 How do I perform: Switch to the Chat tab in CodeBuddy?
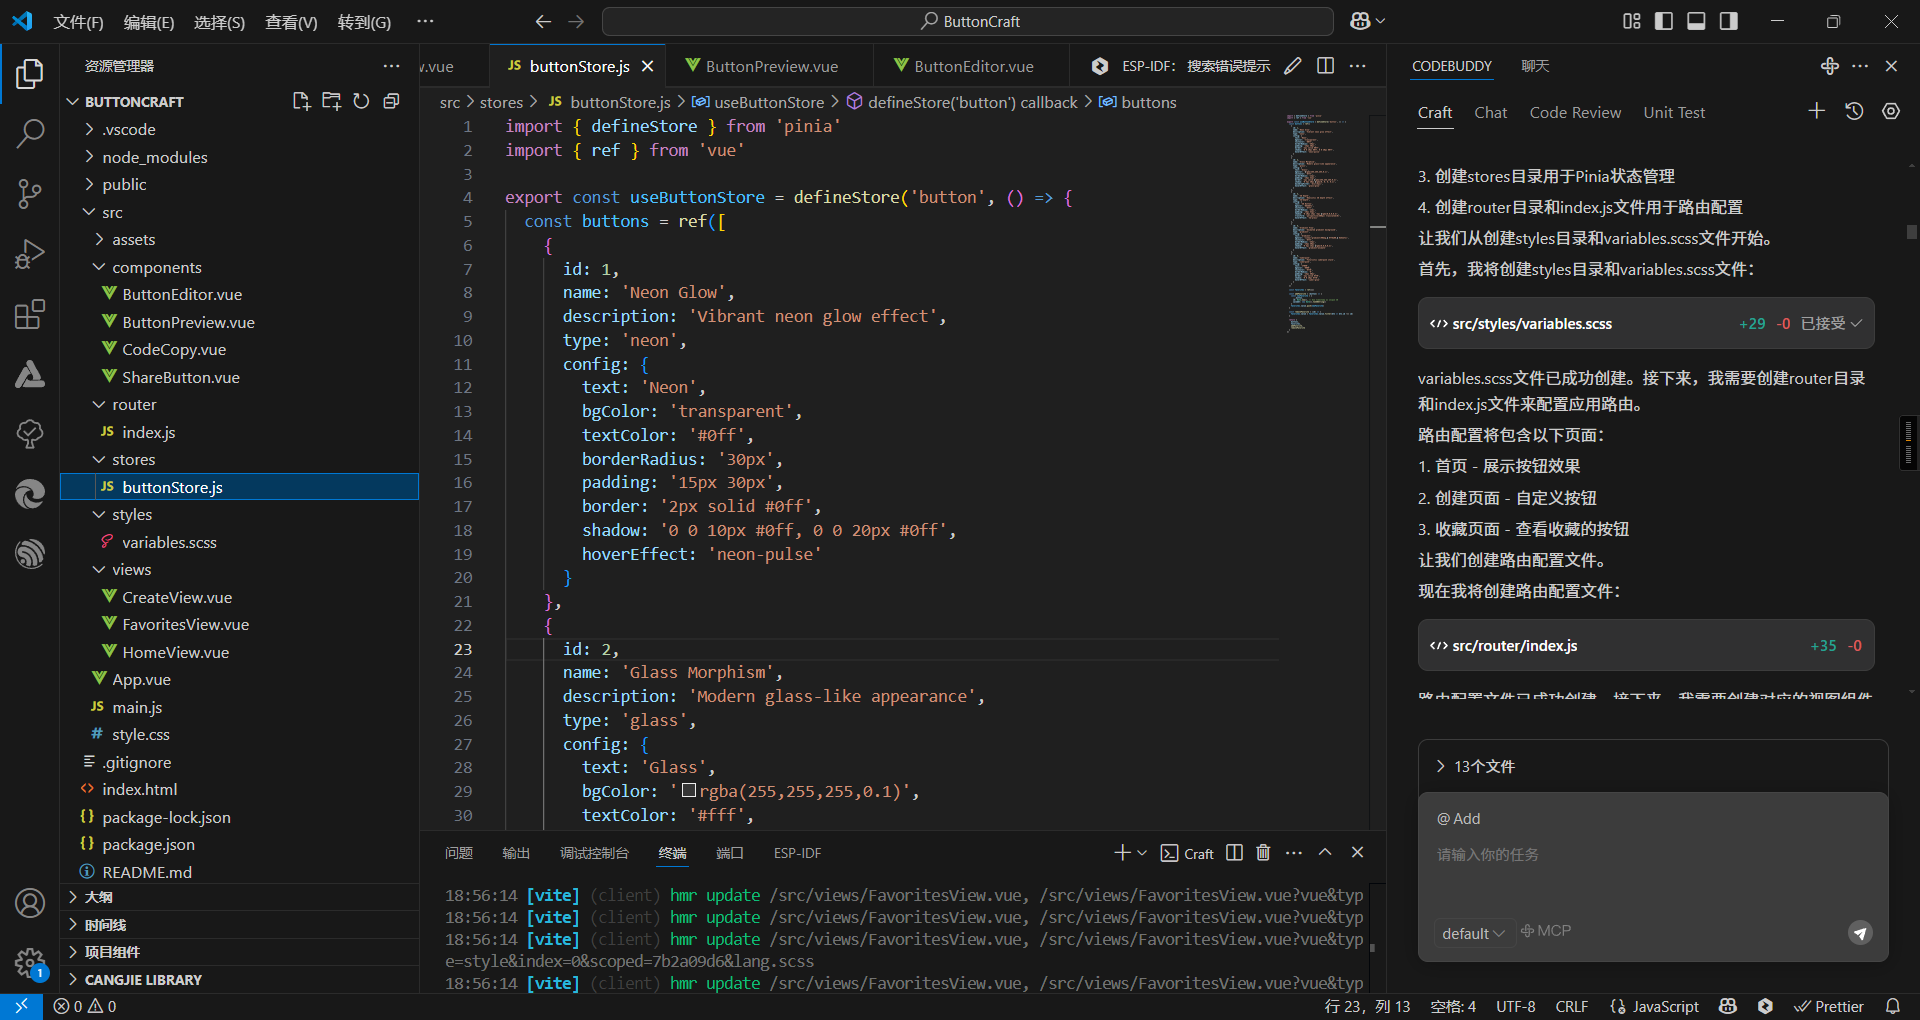[1490, 112]
